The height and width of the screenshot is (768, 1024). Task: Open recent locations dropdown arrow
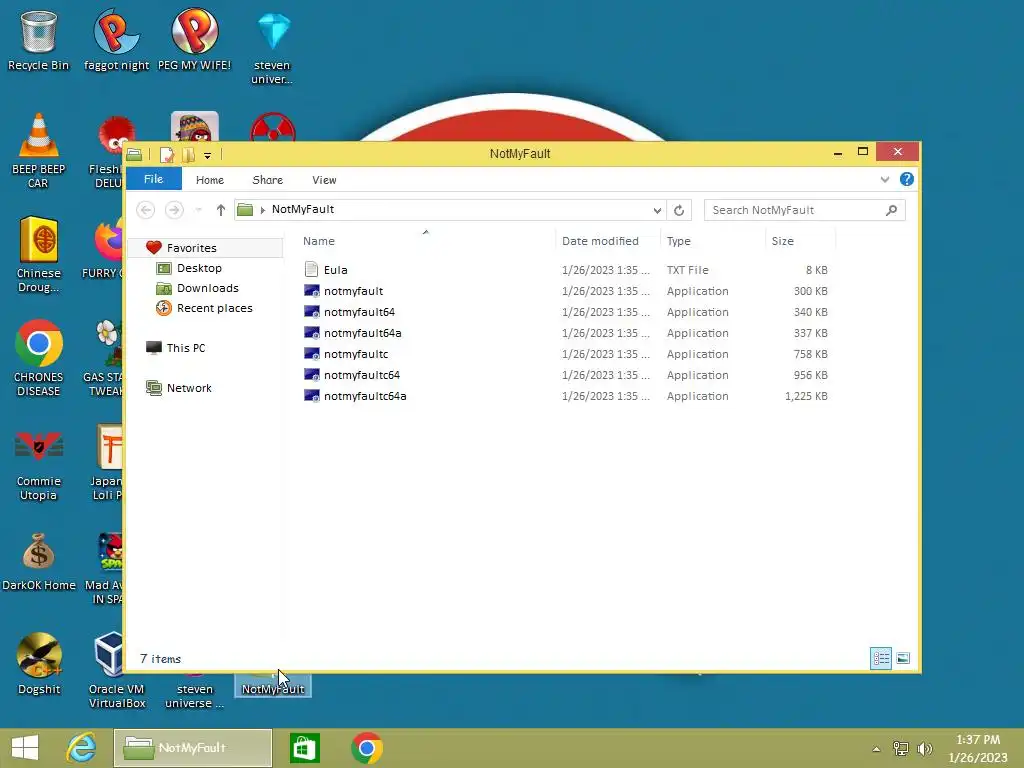pyautogui.click(x=199, y=210)
